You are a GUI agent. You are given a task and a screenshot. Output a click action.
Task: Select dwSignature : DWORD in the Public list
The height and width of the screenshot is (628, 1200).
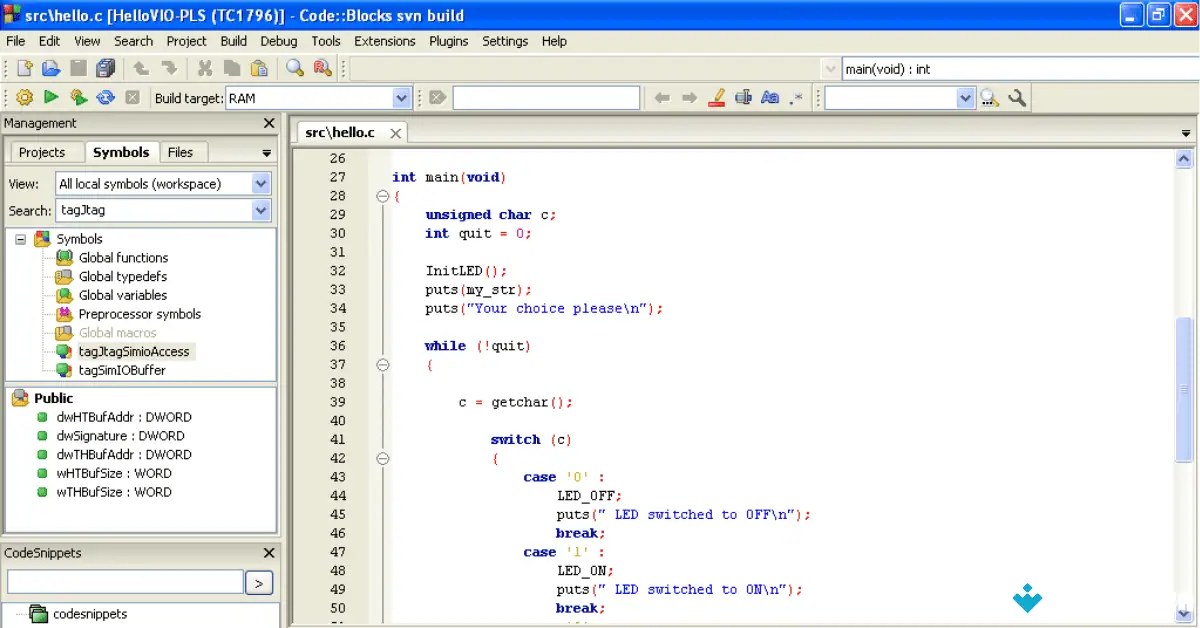tap(122, 435)
